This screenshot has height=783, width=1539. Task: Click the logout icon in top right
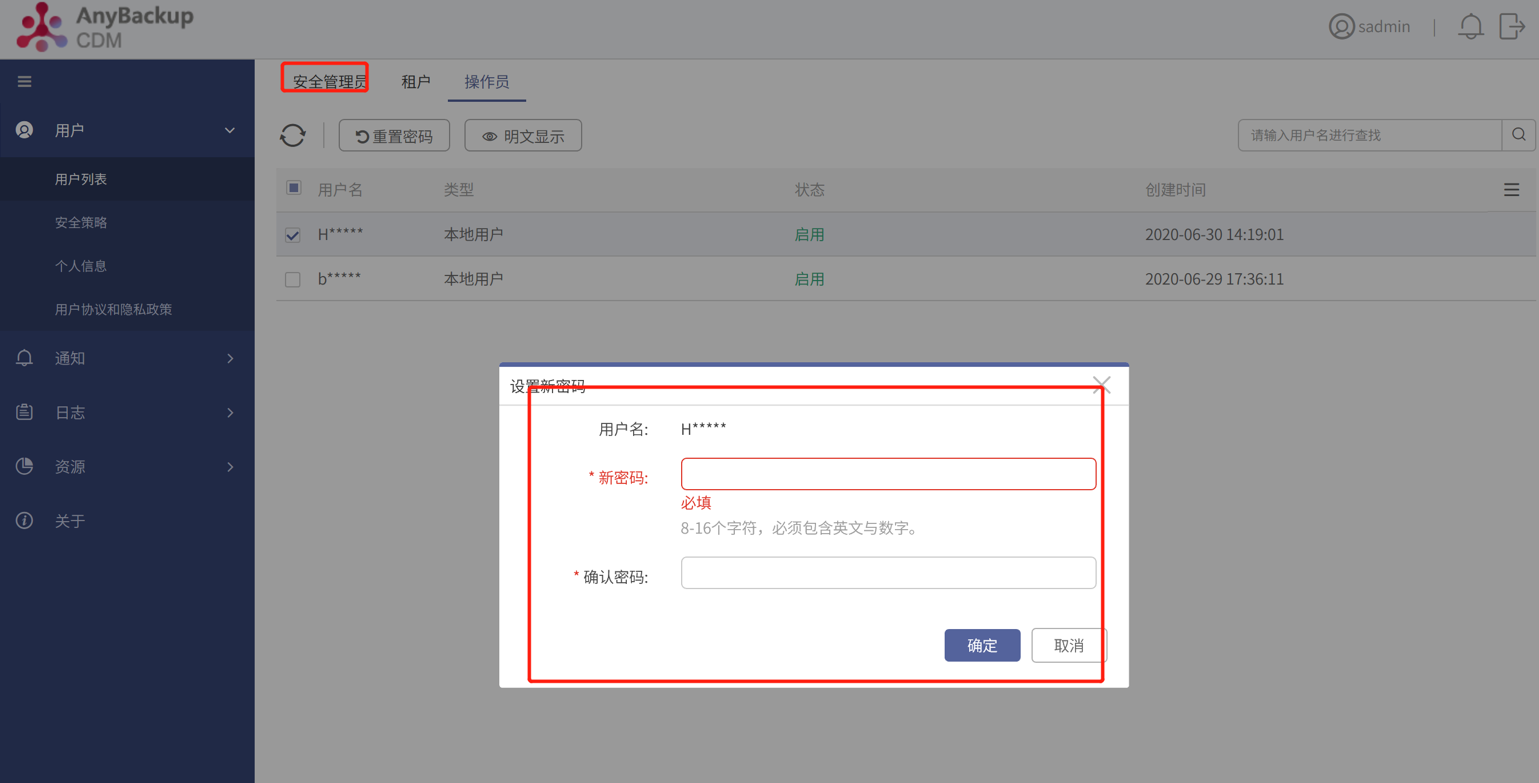click(x=1512, y=26)
